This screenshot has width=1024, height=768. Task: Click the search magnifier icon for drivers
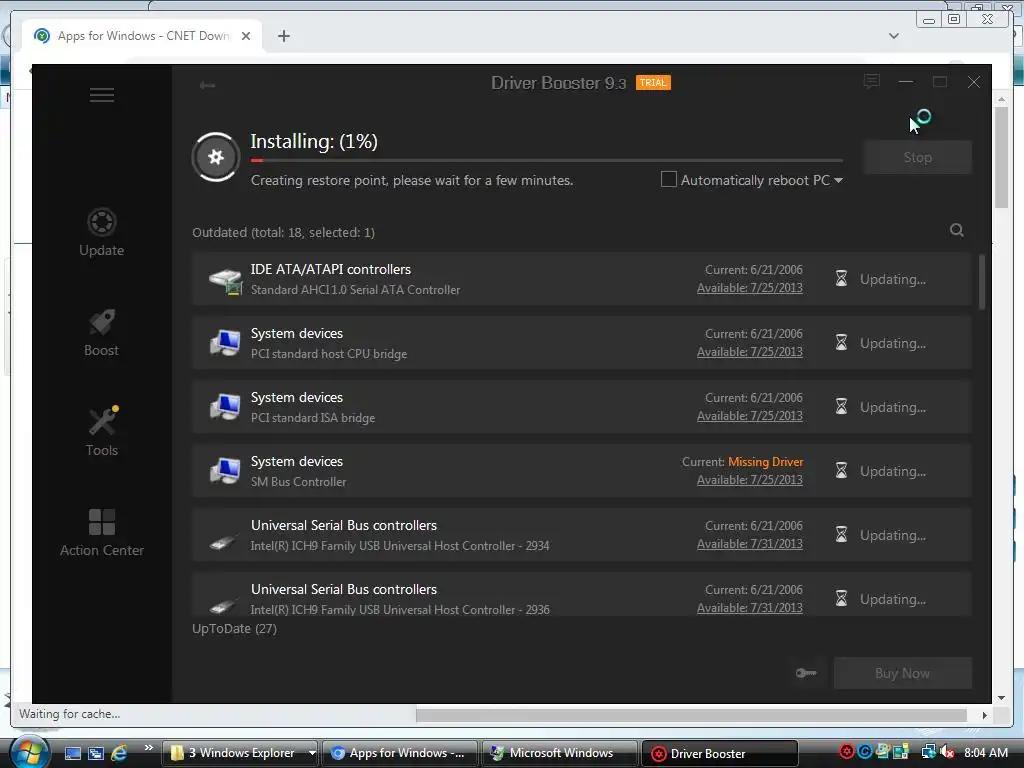coord(957,230)
